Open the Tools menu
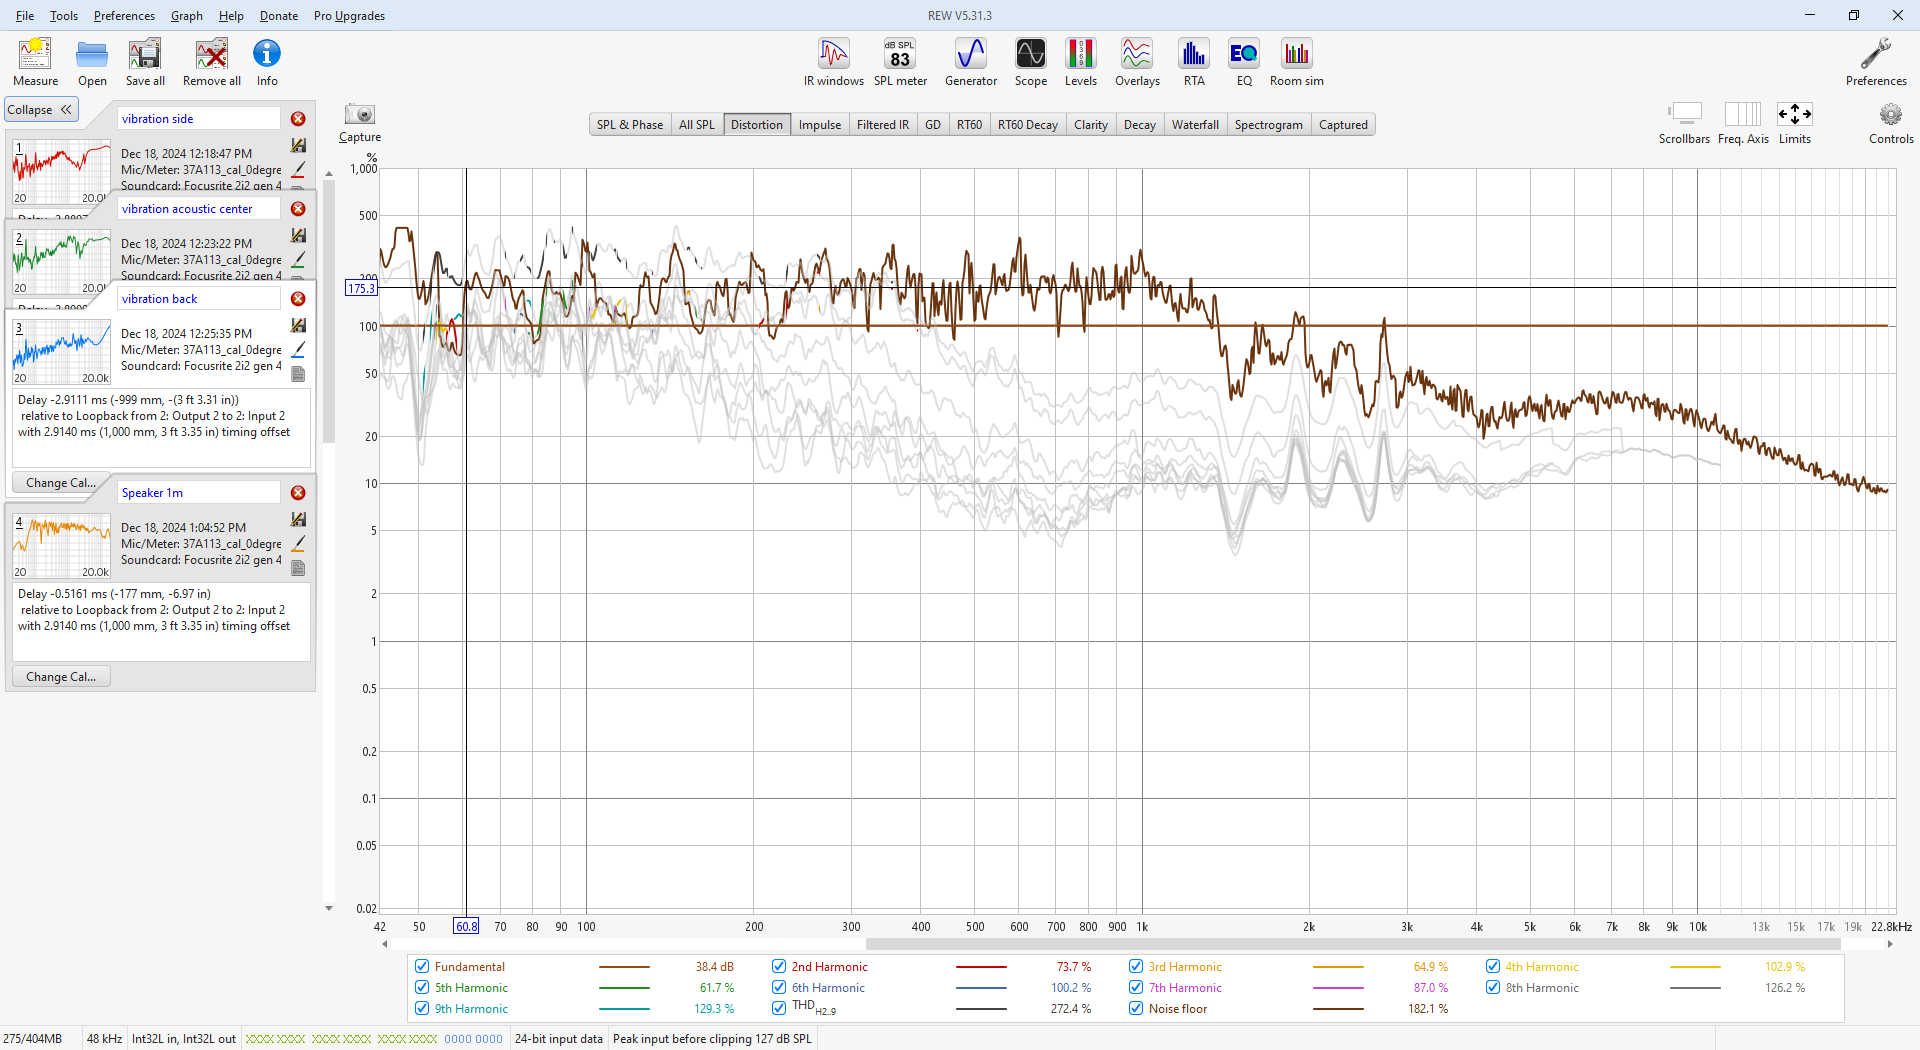This screenshot has width=1920, height=1050. pyautogui.click(x=64, y=16)
